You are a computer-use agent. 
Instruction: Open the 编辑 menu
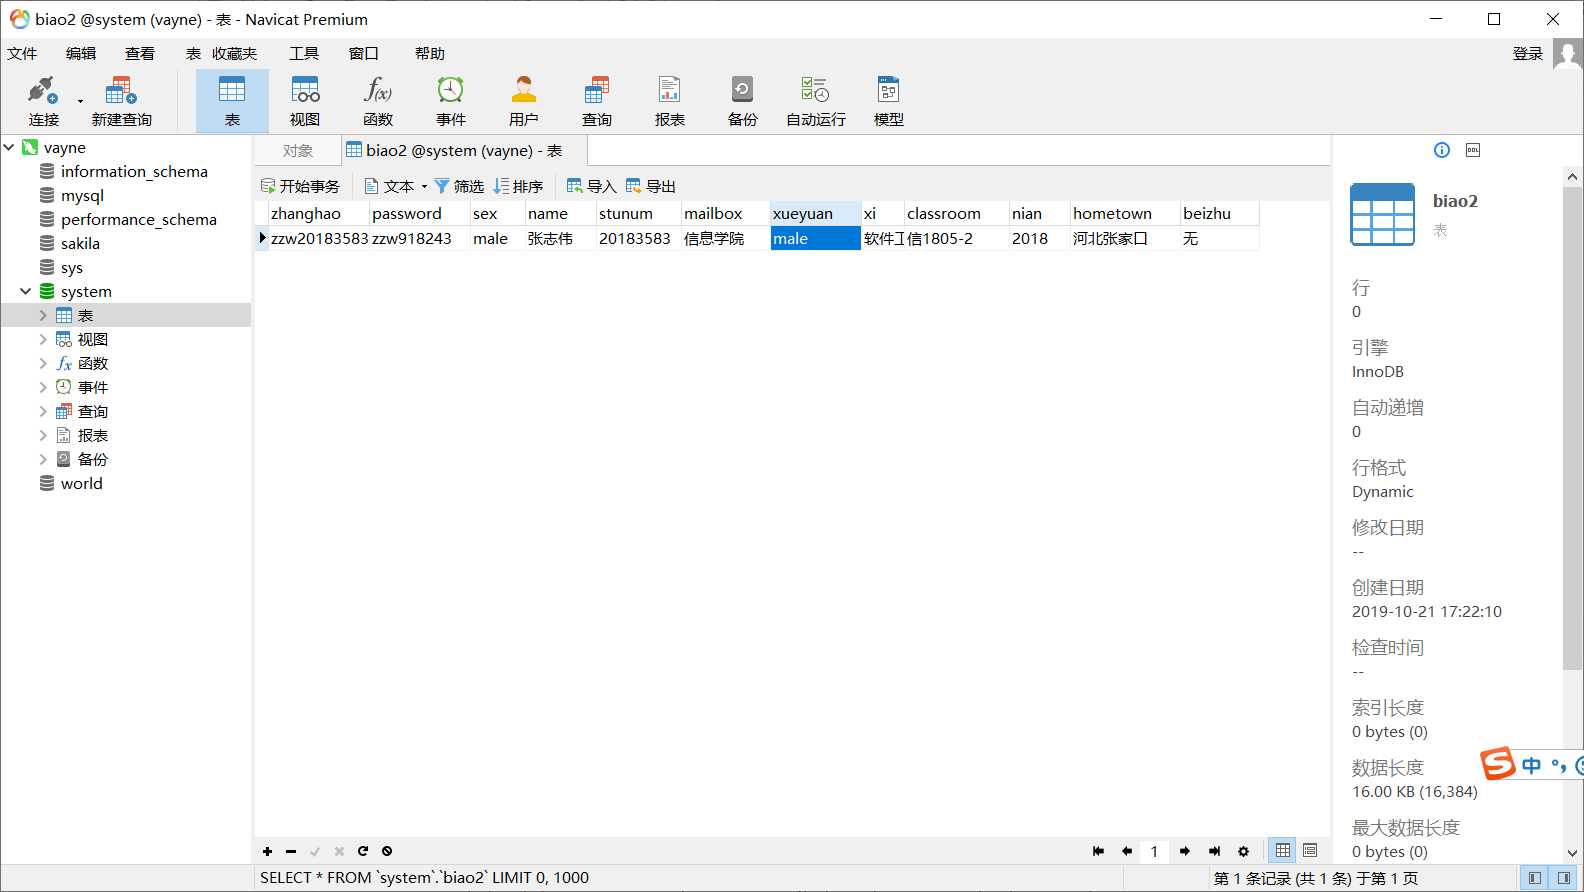point(81,53)
